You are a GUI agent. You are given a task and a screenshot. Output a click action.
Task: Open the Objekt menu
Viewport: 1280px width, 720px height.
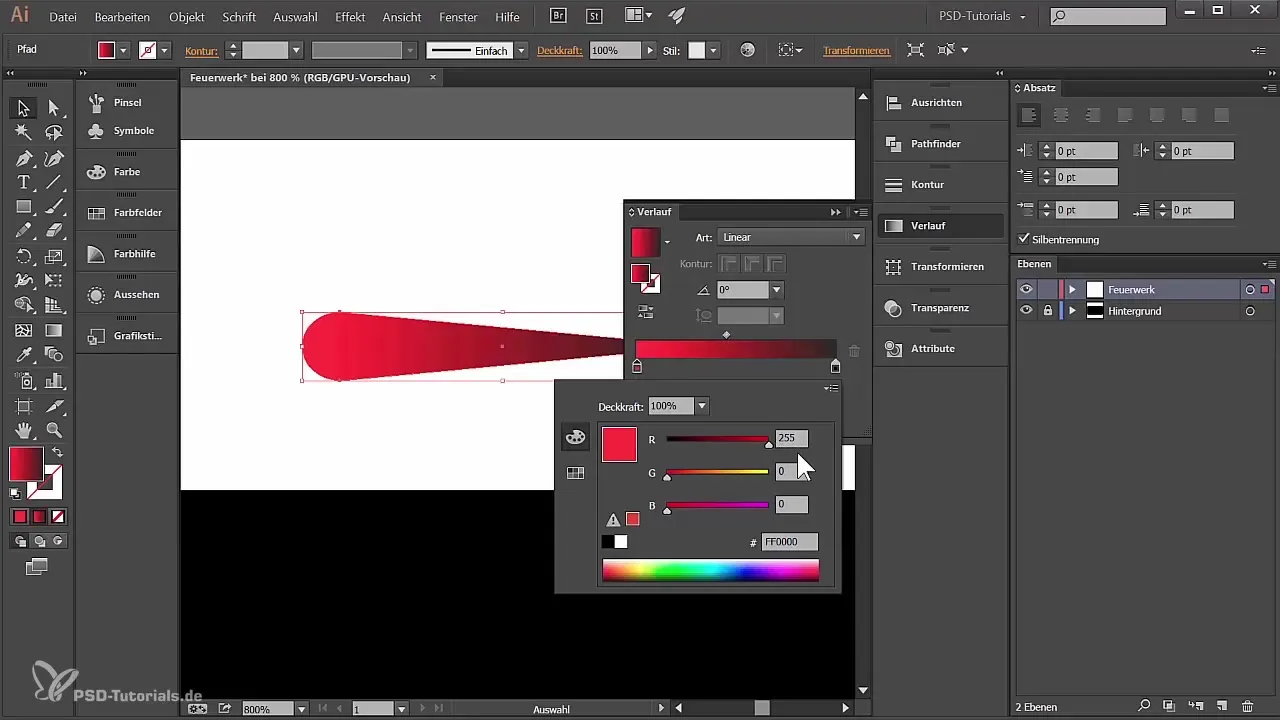(187, 17)
